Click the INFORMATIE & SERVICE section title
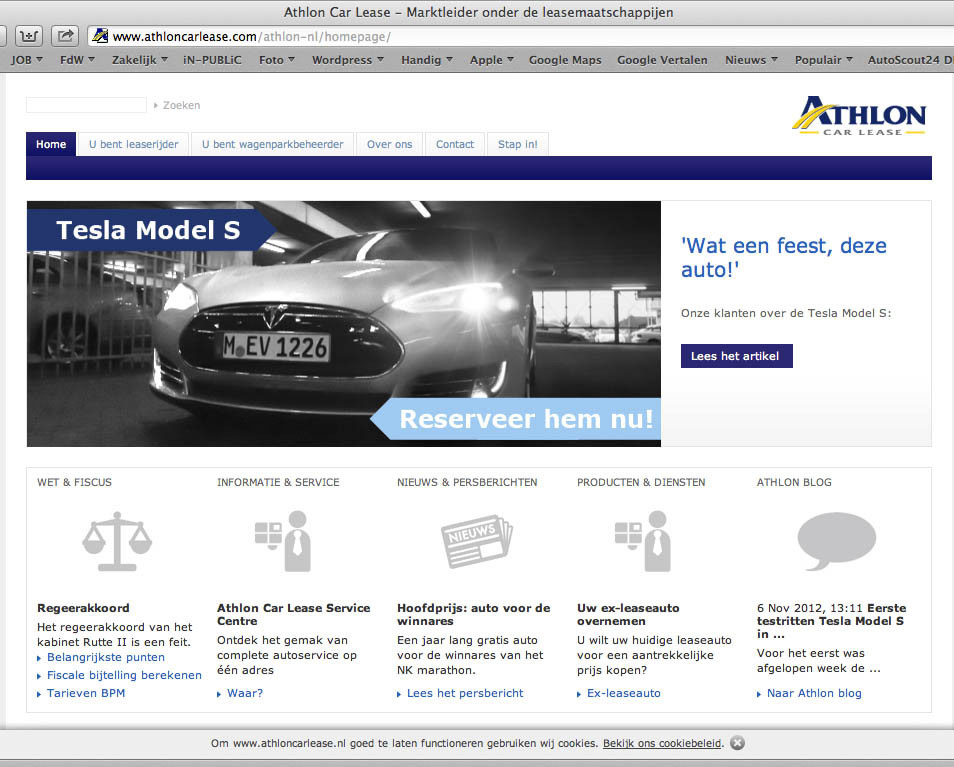 278,482
